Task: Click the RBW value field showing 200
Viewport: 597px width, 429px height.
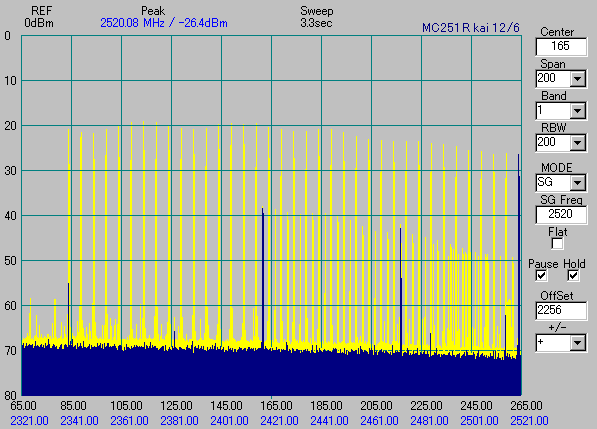Action: point(553,143)
